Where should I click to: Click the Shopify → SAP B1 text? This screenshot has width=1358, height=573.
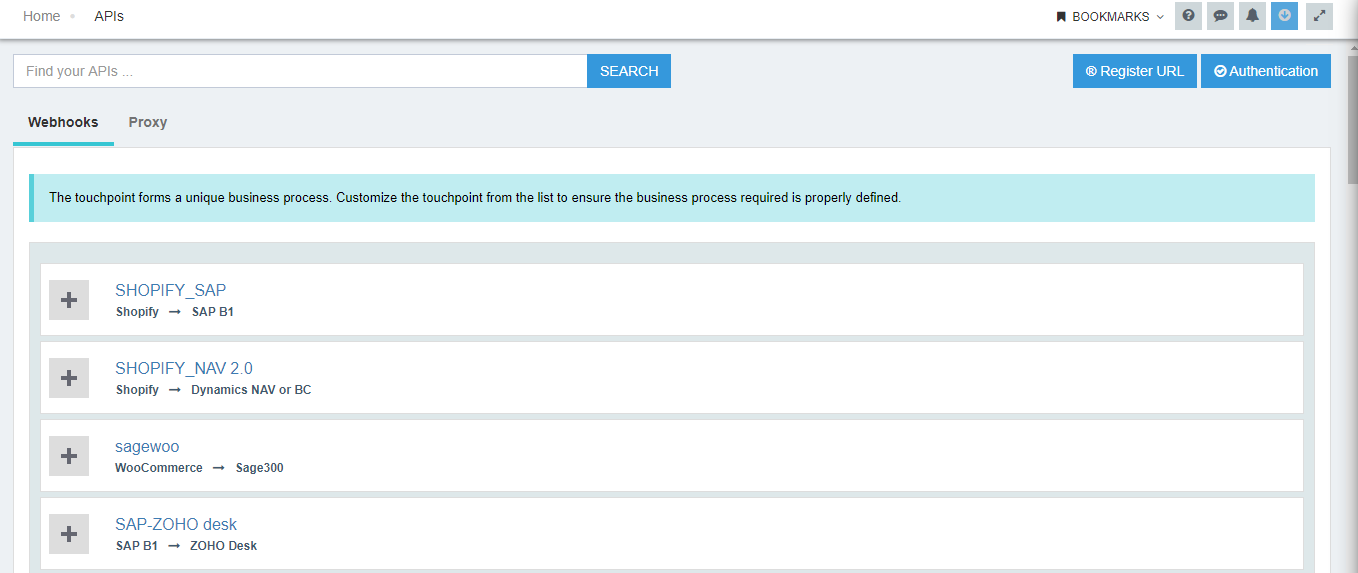coord(175,312)
